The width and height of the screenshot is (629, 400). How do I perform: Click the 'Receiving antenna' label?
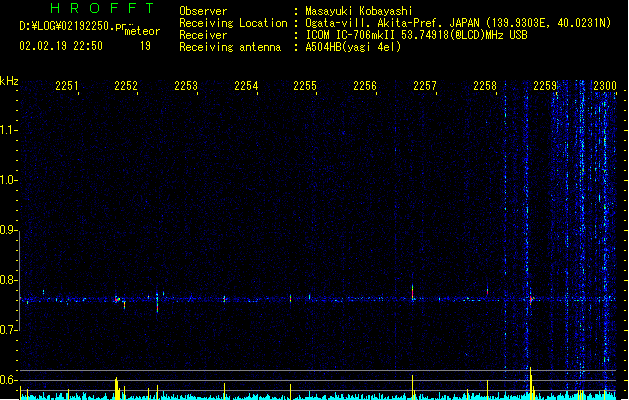click(x=230, y=47)
